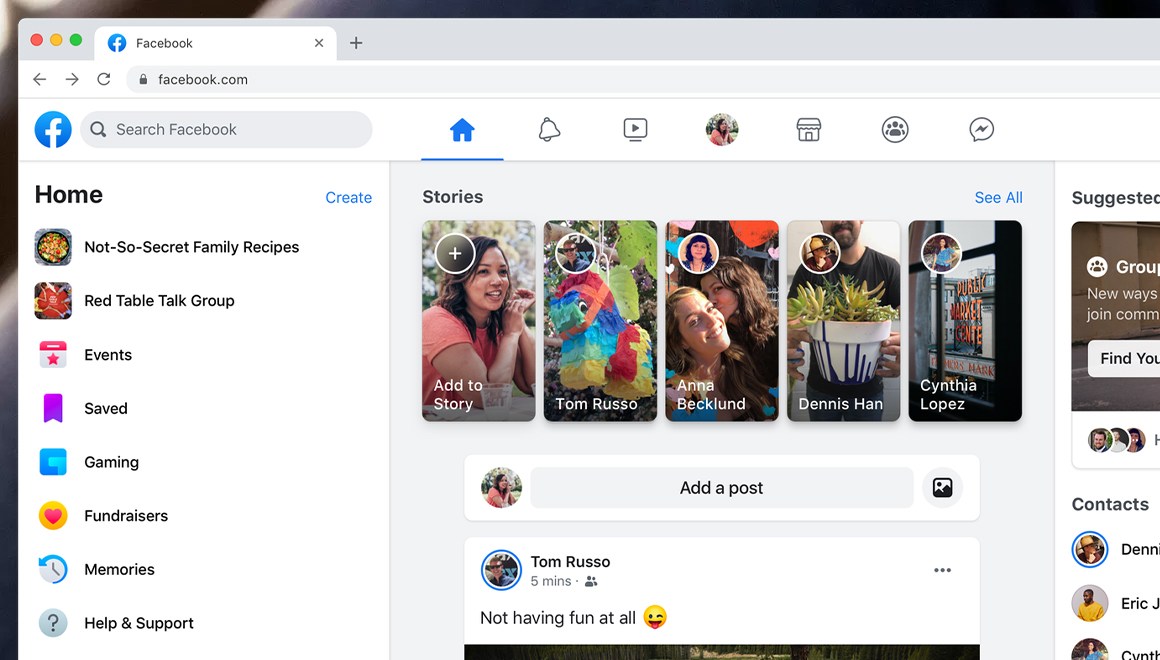Open the Gaming icon in sidebar
This screenshot has height=660, width=1160.
point(53,462)
